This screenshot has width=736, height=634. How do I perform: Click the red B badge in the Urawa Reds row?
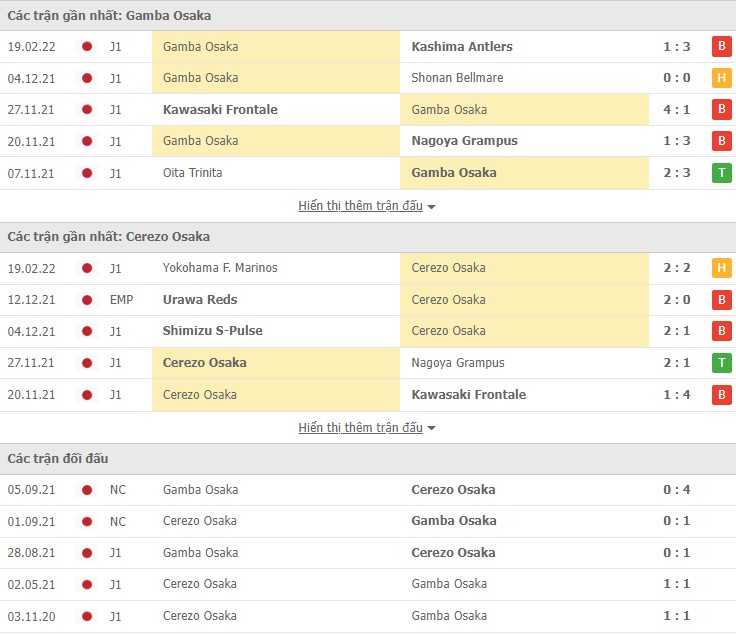720,299
